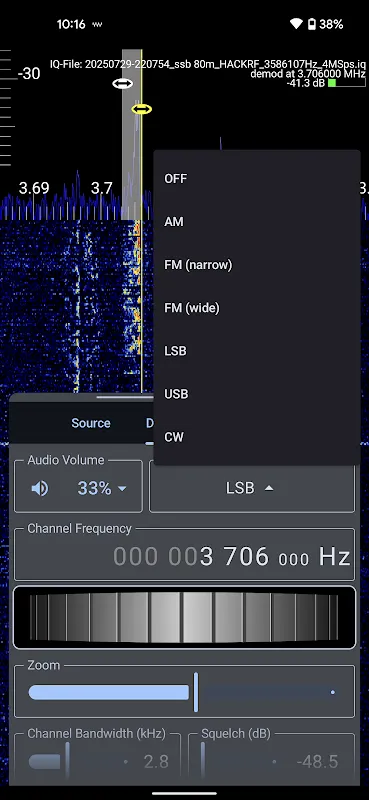Pick CW in the mode menu
The height and width of the screenshot is (800, 369).
(x=257, y=437)
